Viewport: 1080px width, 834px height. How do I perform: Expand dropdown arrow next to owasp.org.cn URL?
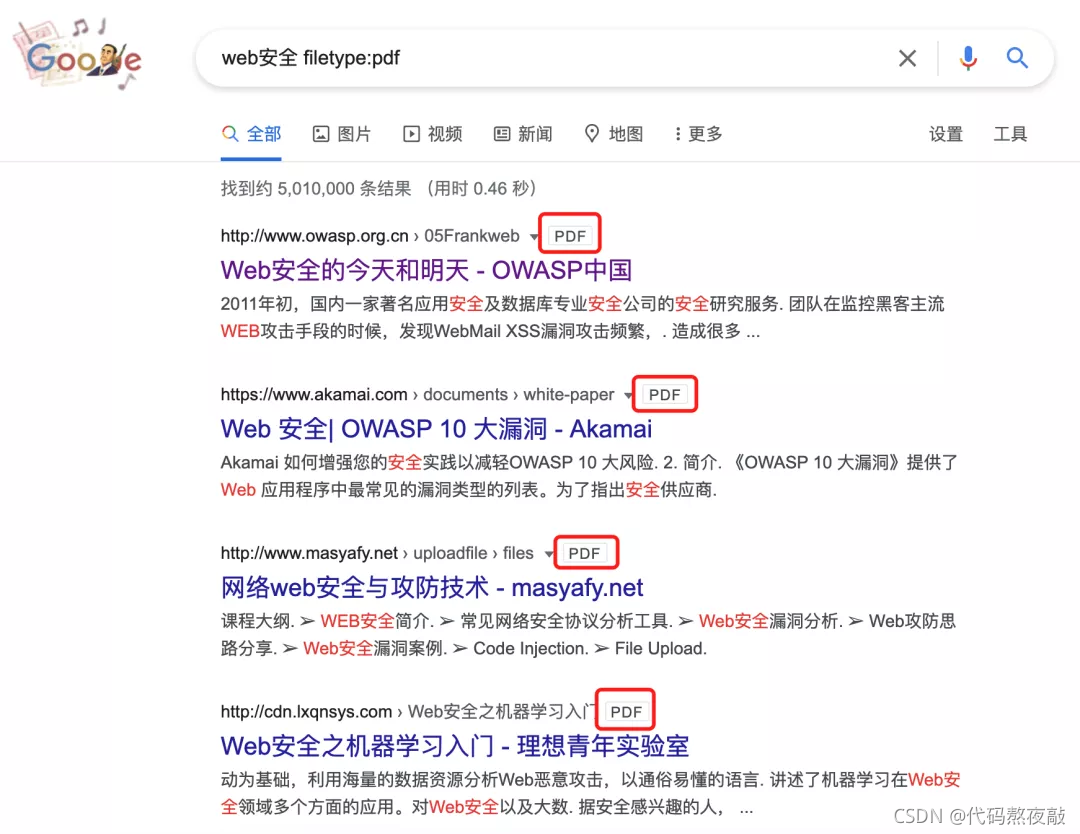click(534, 237)
